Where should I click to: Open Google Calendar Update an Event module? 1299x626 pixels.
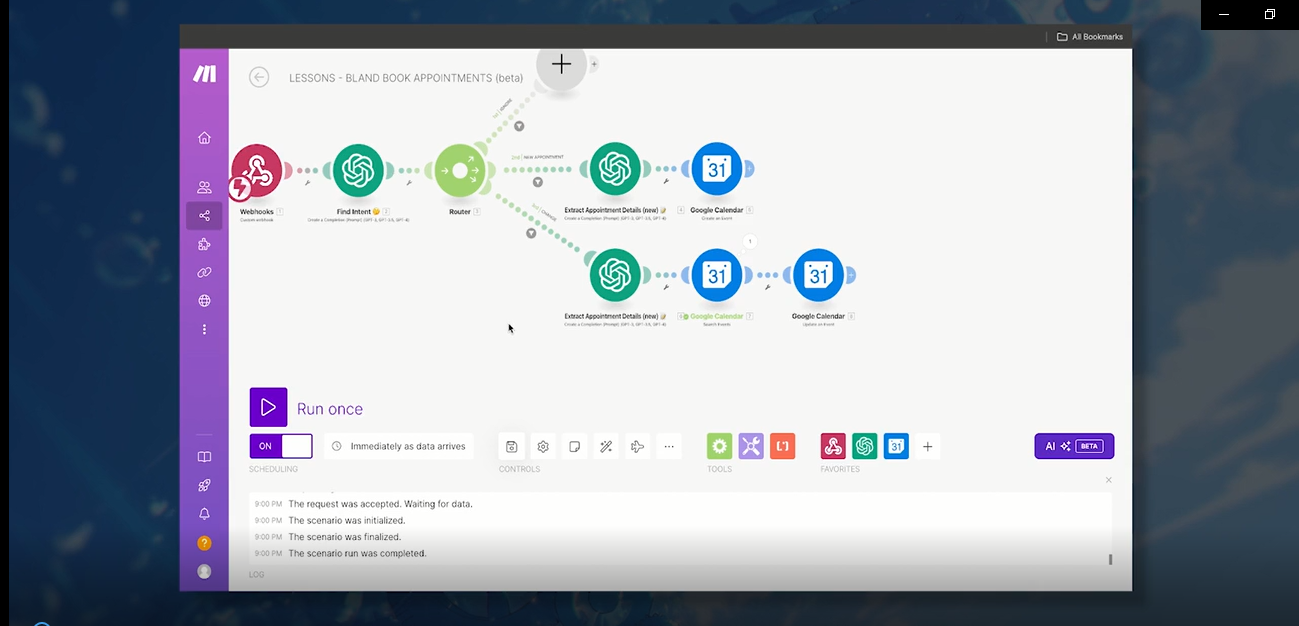coord(818,275)
